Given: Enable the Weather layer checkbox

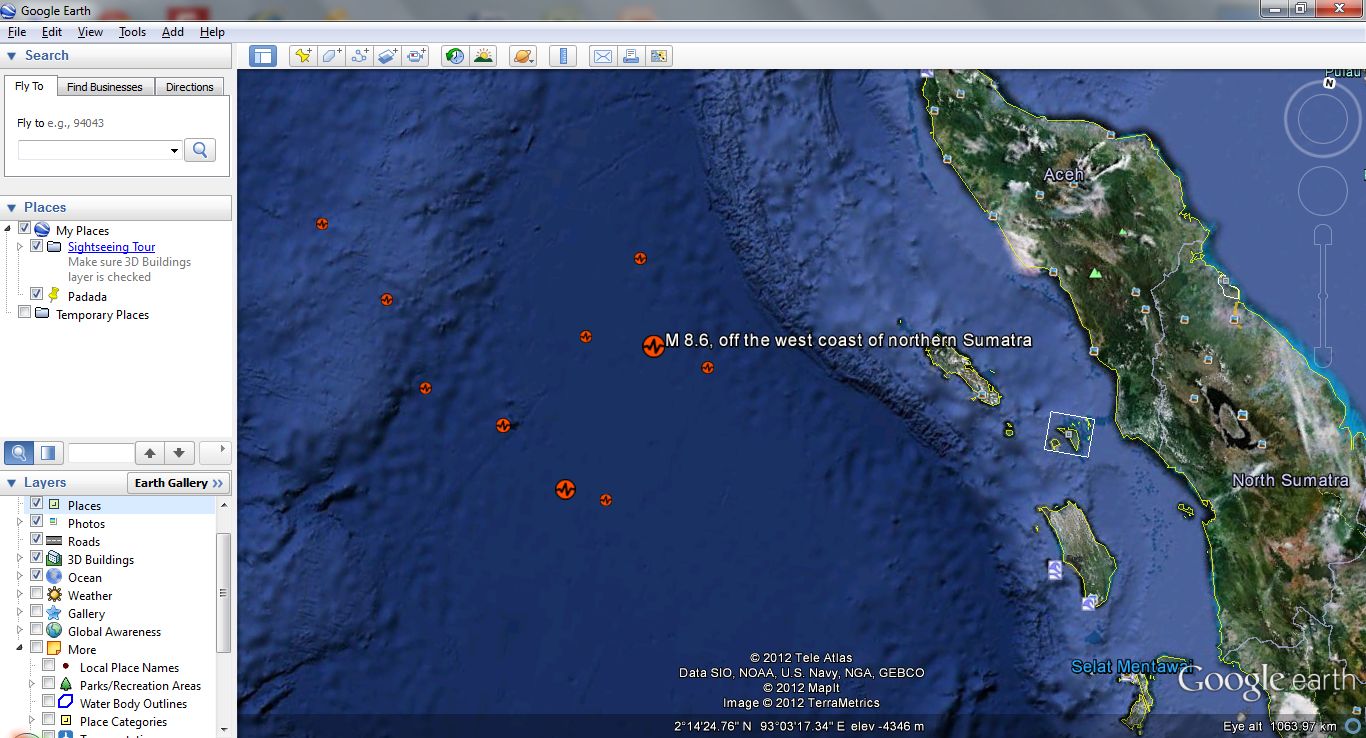Looking at the screenshot, I should 37,594.
